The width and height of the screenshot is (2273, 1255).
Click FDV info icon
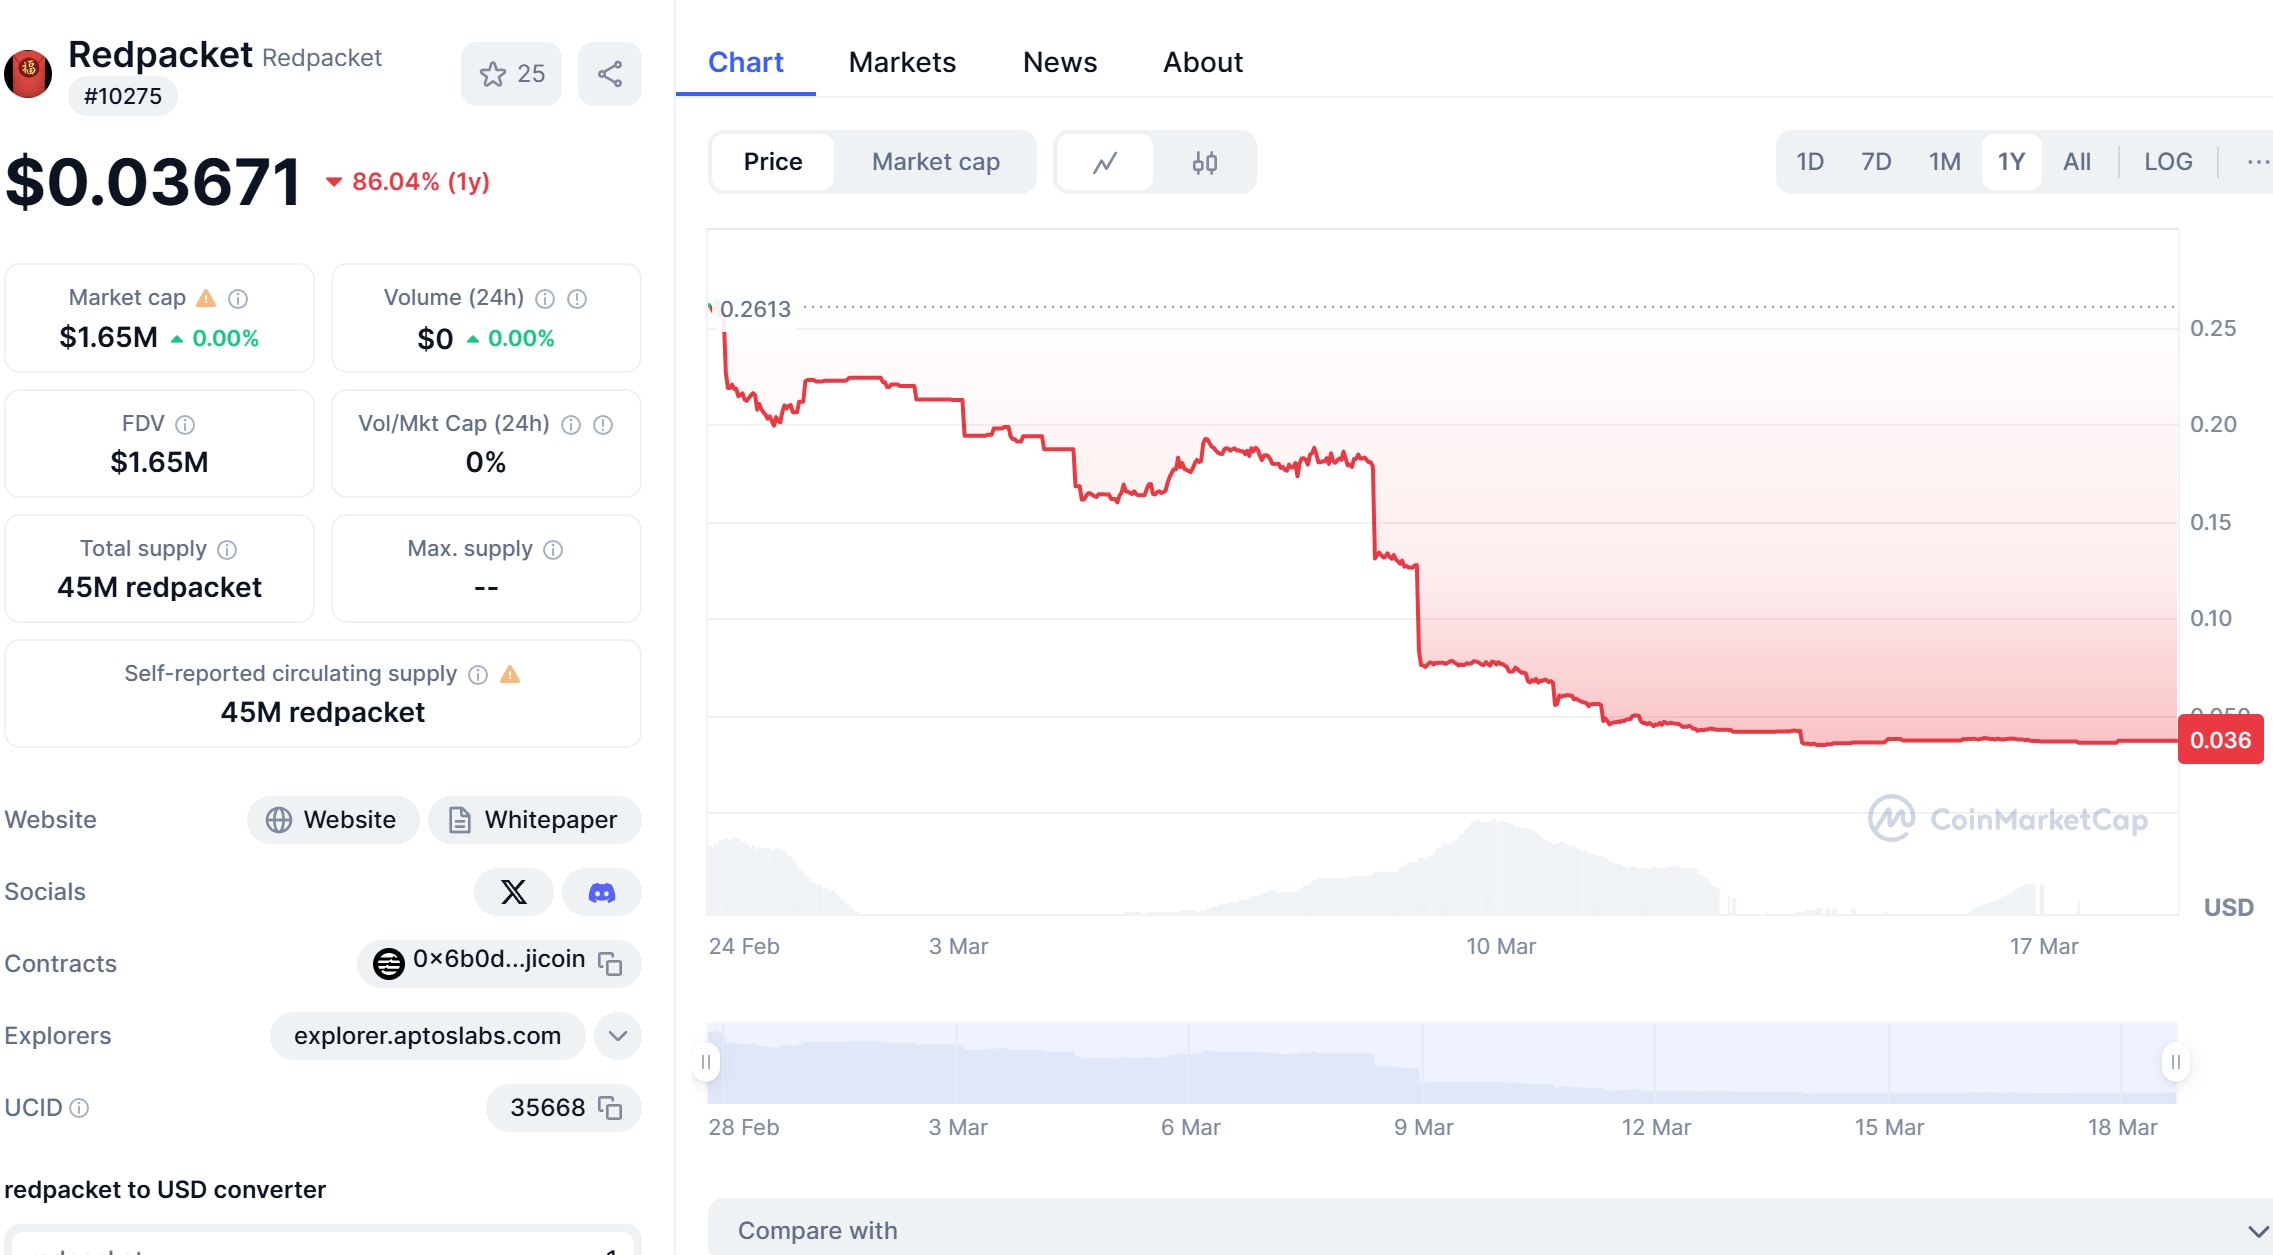[185, 424]
